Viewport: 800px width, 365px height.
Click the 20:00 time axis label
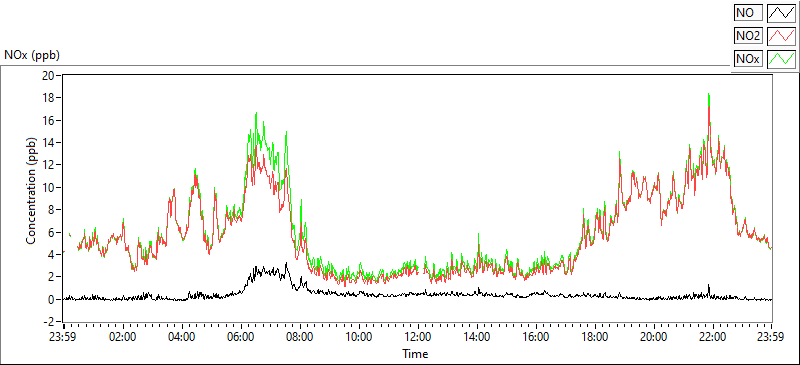pos(654,336)
